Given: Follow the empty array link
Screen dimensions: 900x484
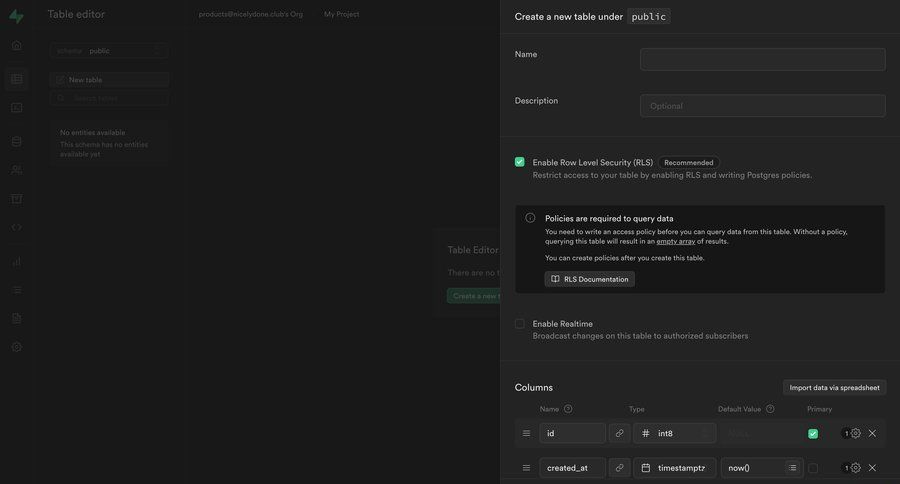Looking at the screenshot, I should click(676, 241).
